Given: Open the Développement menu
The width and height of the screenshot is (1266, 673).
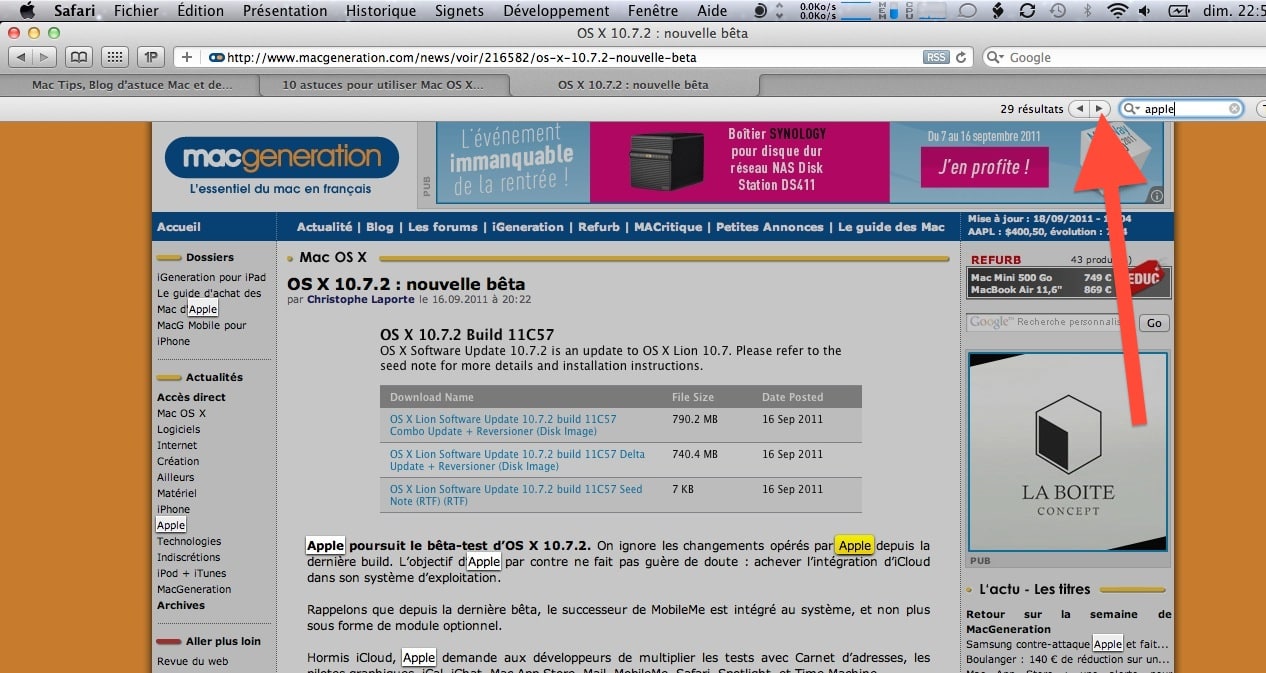Looking at the screenshot, I should [x=556, y=11].
